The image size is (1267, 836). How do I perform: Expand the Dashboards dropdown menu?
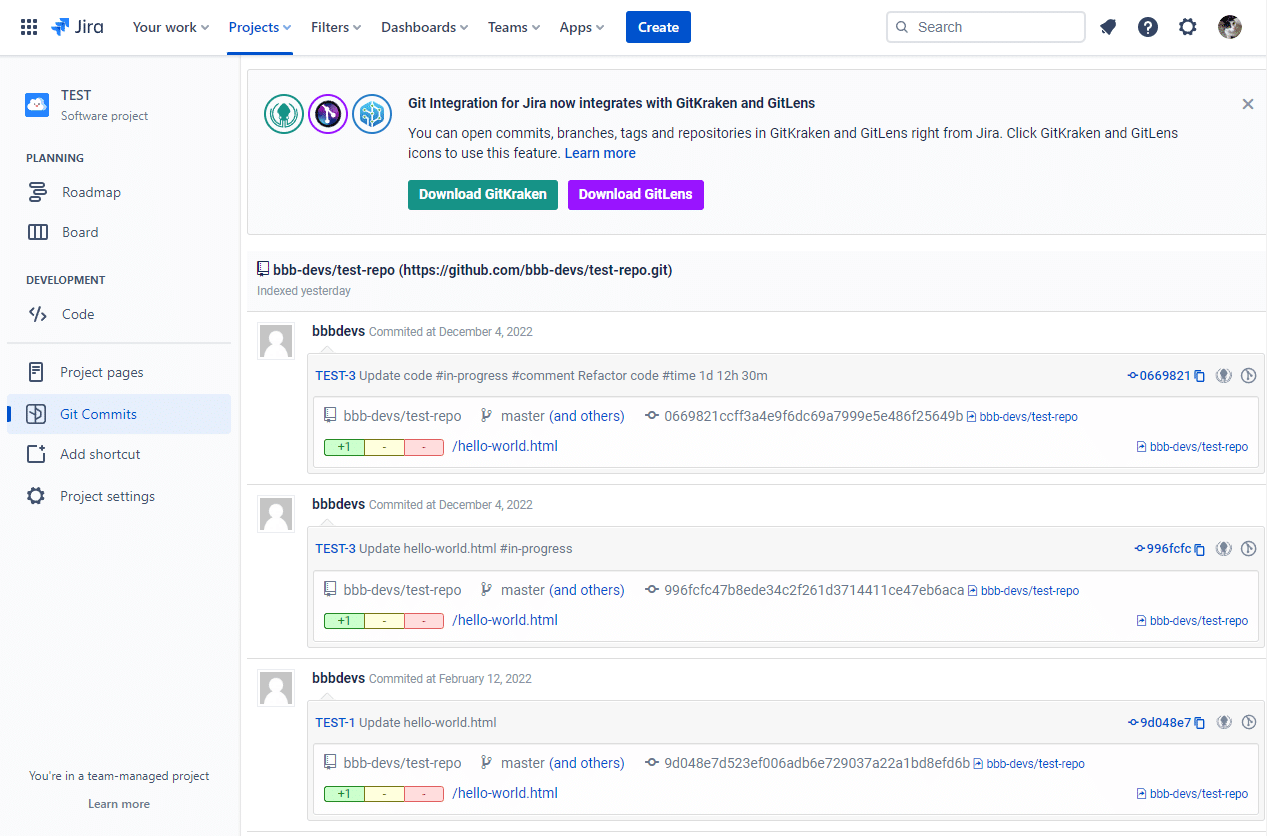pyautogui.click(x=425, y=27)
